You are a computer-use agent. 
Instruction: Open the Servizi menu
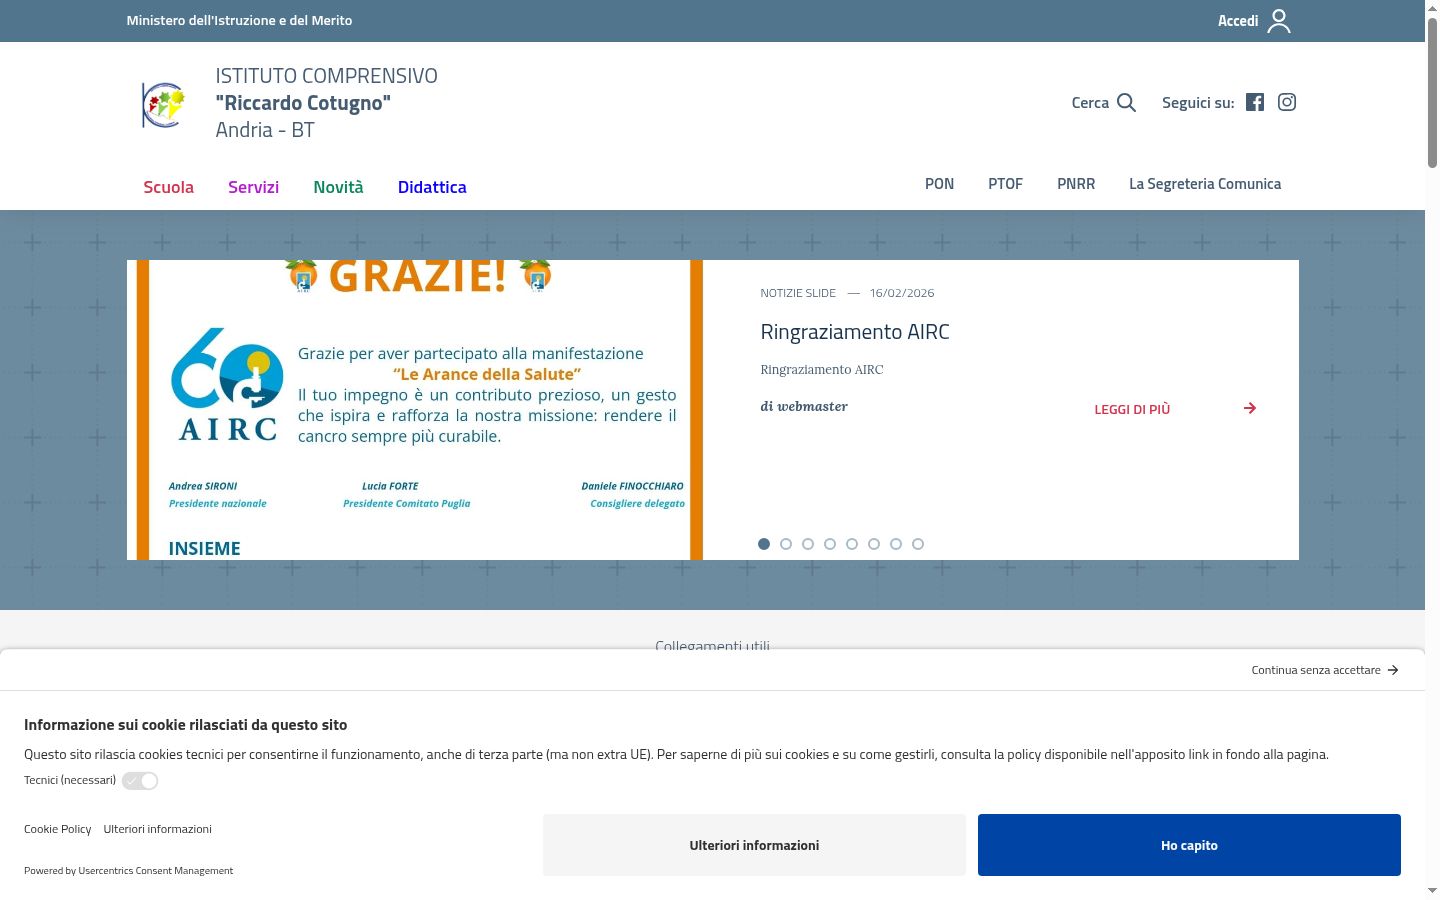coord(254,187)
